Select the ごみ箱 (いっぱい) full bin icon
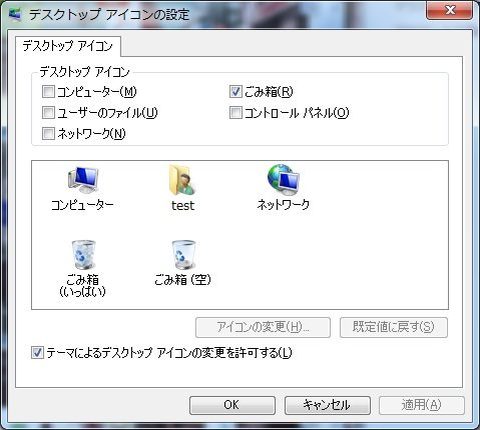Image resolution: width=480 pixels, height=430 pixels. (x=83, y=255)
